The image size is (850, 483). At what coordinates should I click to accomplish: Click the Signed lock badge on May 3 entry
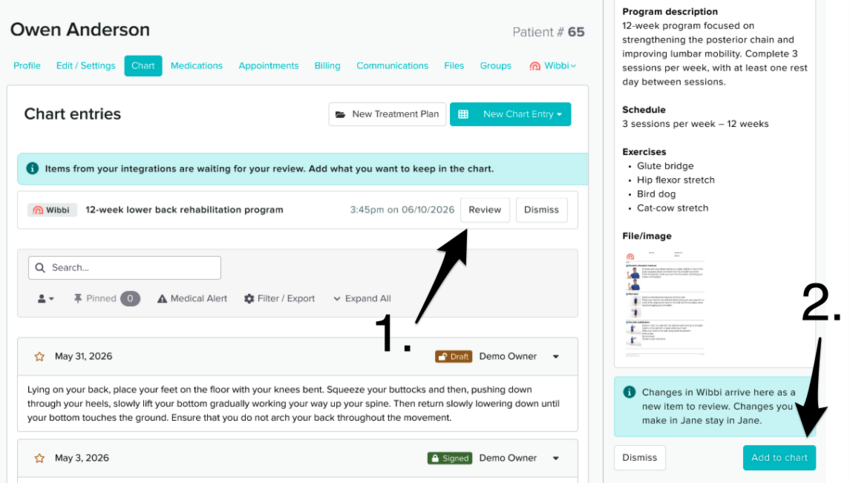pos(449,459)
